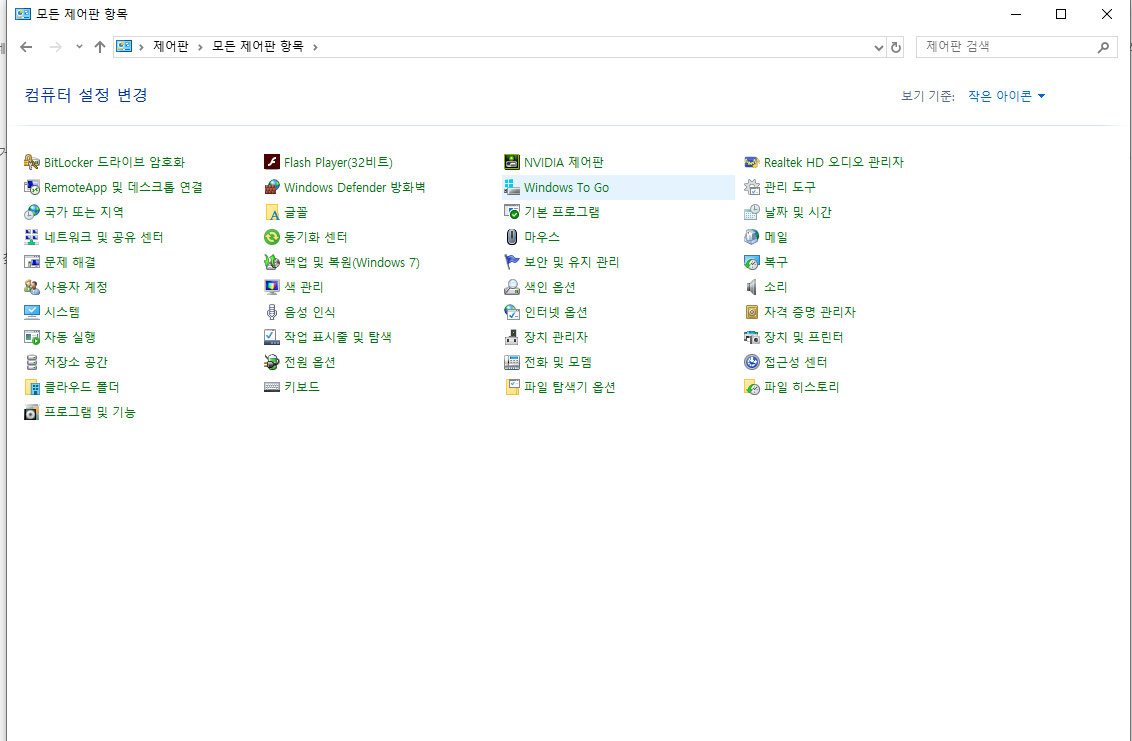Open the 메일 icon
This screenshot has width=1132, height=741.
(752, 237)
